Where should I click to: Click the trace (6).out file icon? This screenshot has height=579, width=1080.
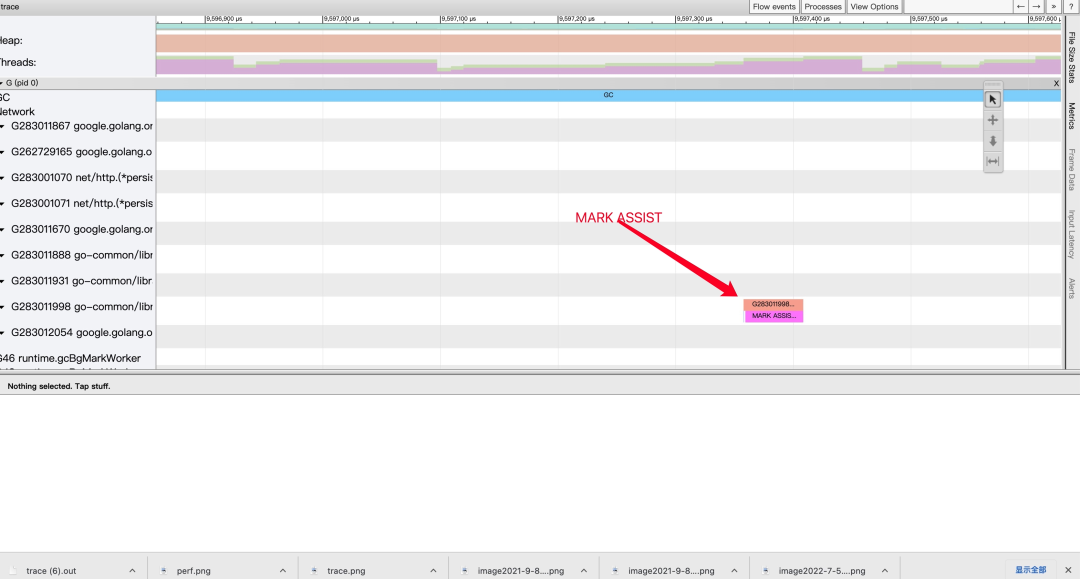pos(13,571)
